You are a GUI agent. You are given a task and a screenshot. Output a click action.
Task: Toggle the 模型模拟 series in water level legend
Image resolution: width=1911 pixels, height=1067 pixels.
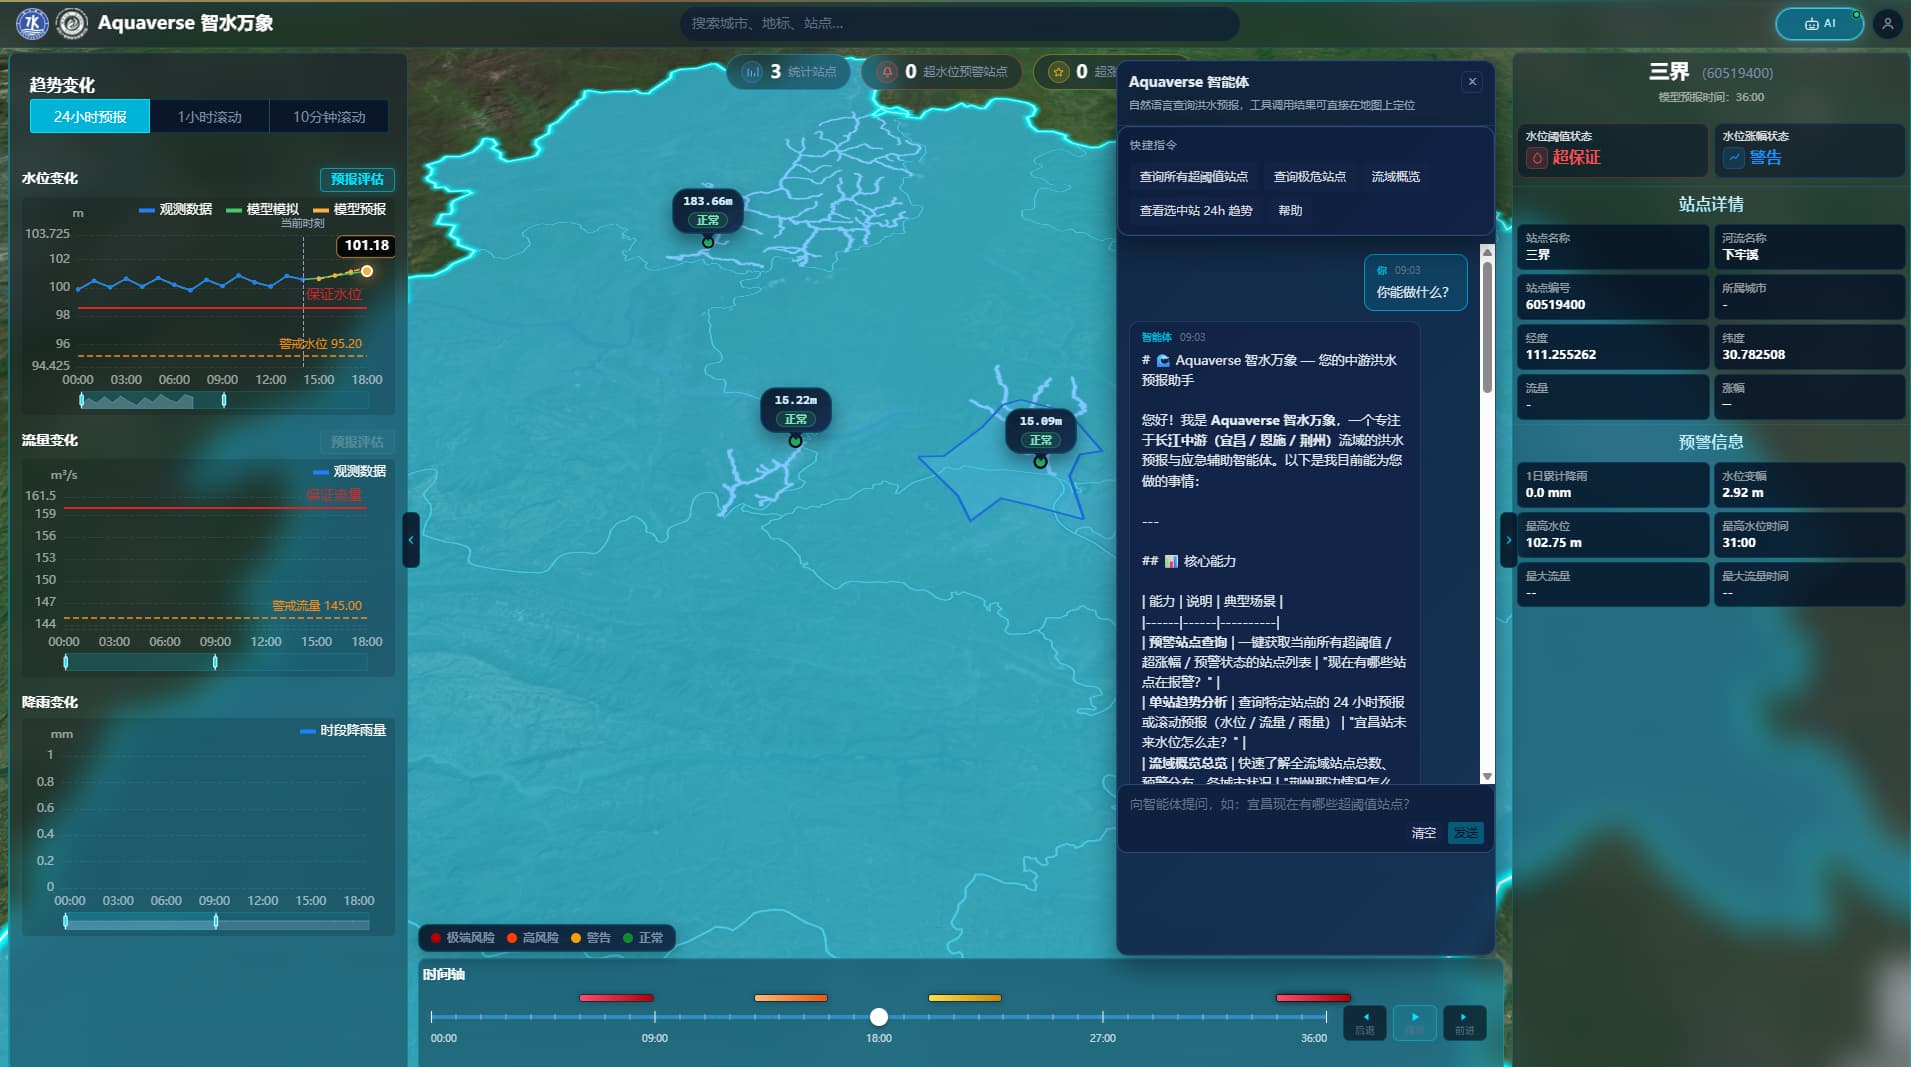(x=263, y=209)
